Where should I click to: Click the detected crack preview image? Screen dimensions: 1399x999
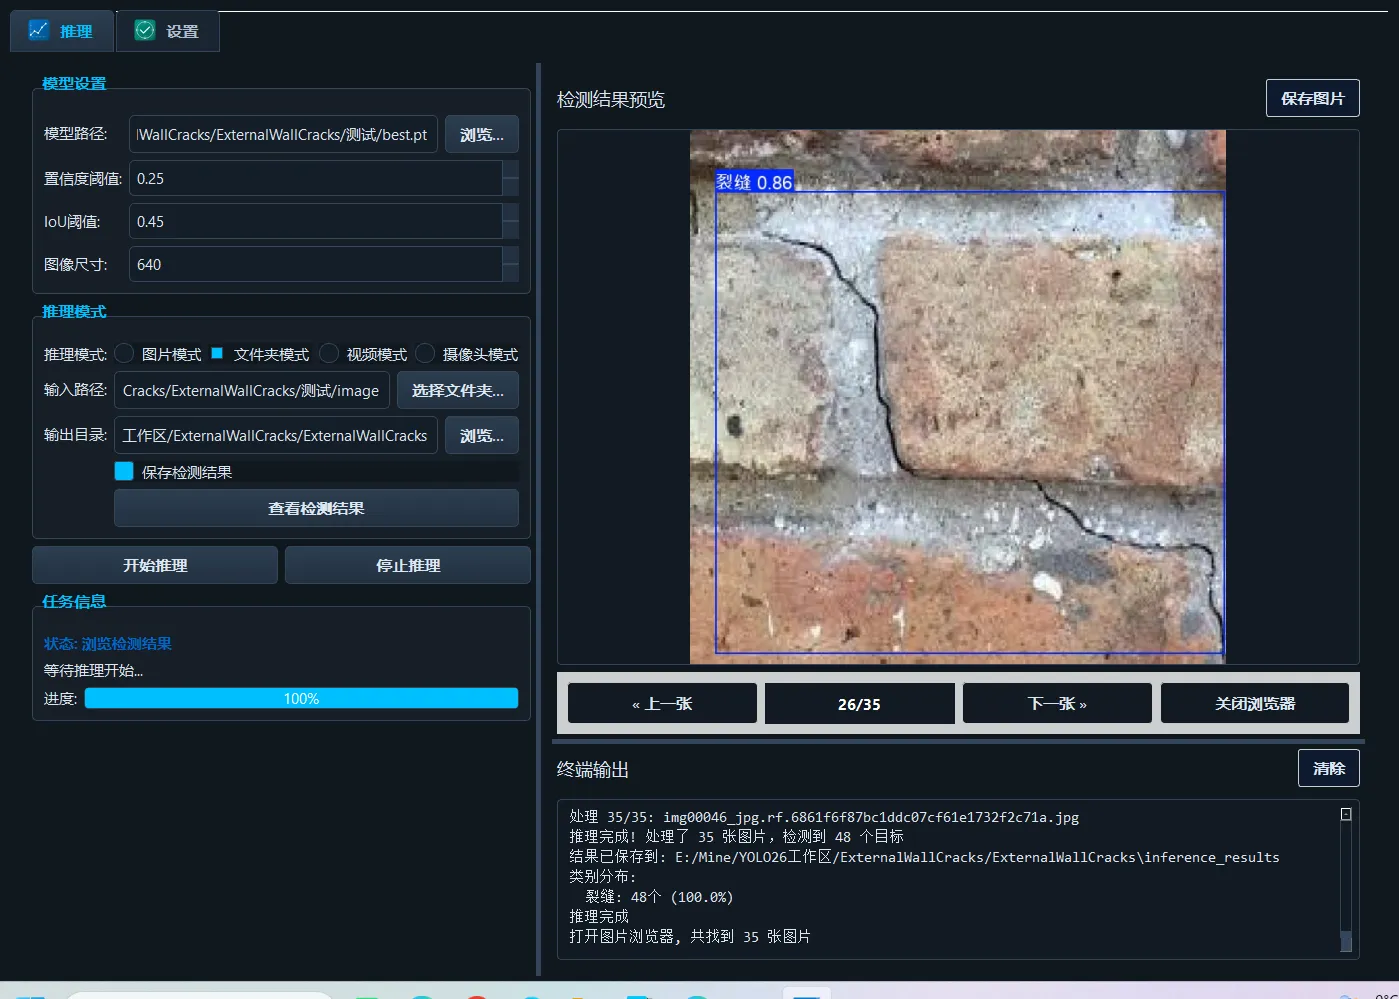pos(958,397)
